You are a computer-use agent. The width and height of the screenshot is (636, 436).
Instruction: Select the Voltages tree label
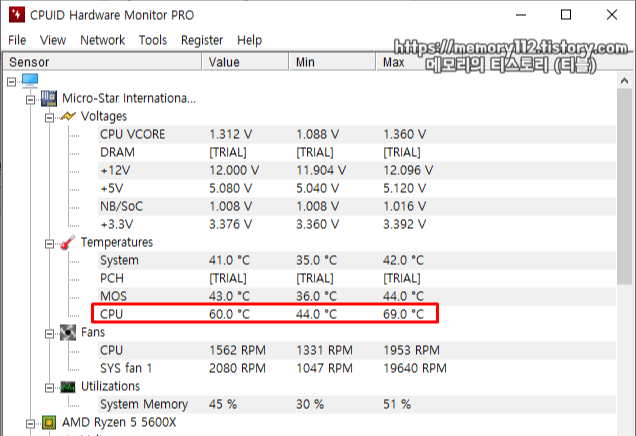(104, 116)
